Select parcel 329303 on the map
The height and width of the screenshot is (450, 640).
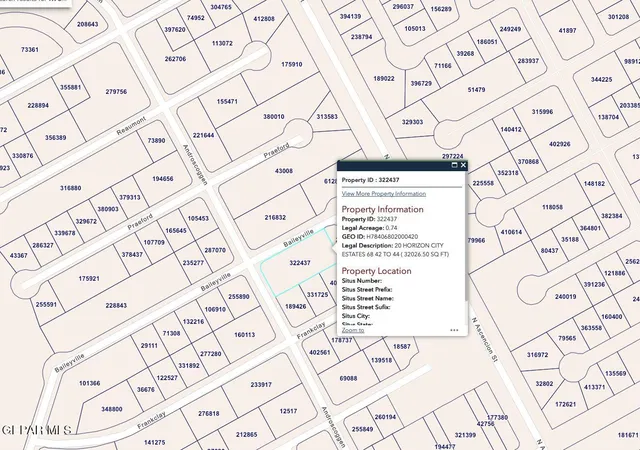click(x=412, y=122)
